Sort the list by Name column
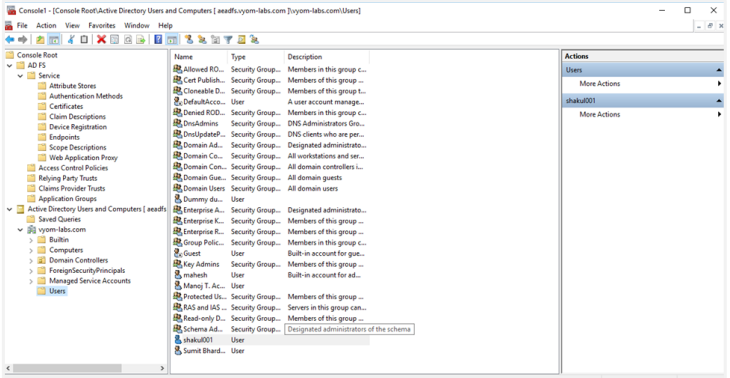730x378 pixels. pyautogui.click(x=200, y=57)
